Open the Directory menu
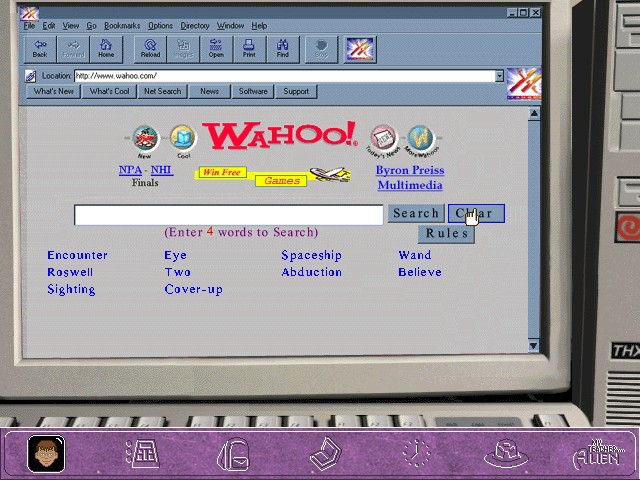The height and width of the screenshot is (480, 640). (x=195, y=26)
